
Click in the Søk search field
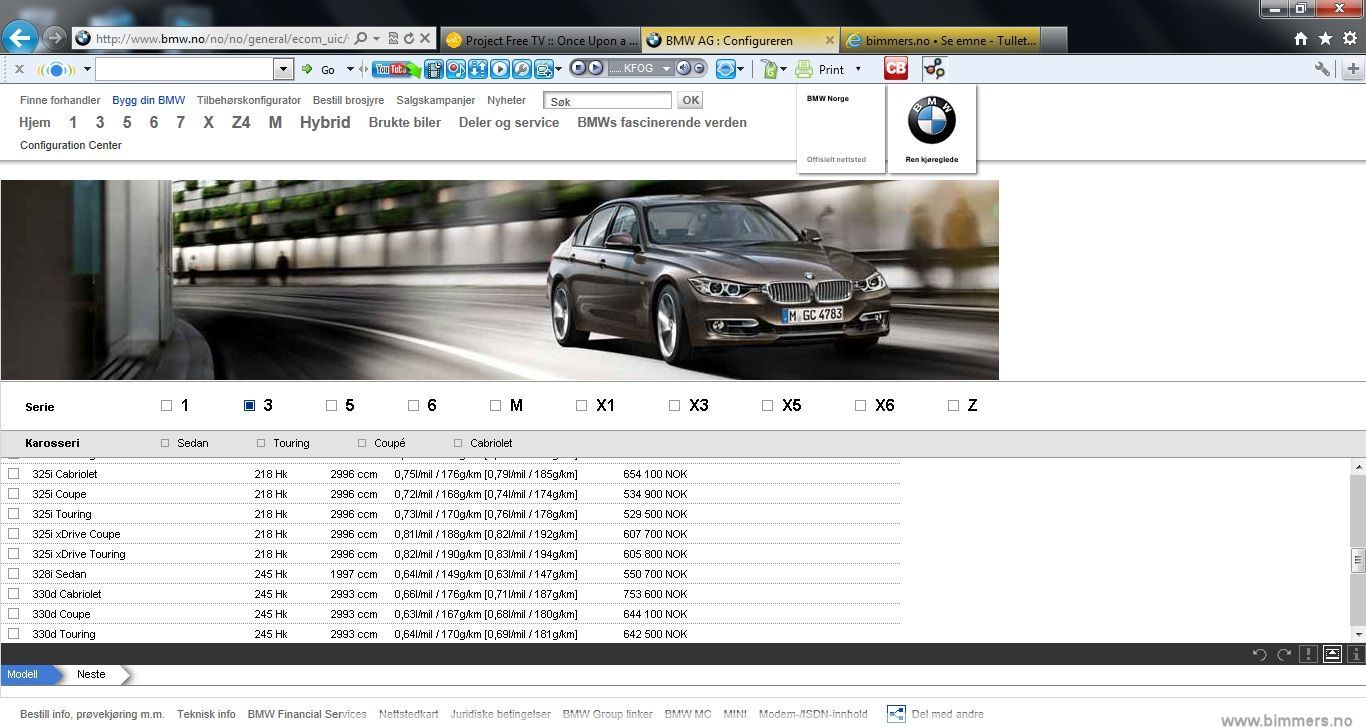click(607, 101)
